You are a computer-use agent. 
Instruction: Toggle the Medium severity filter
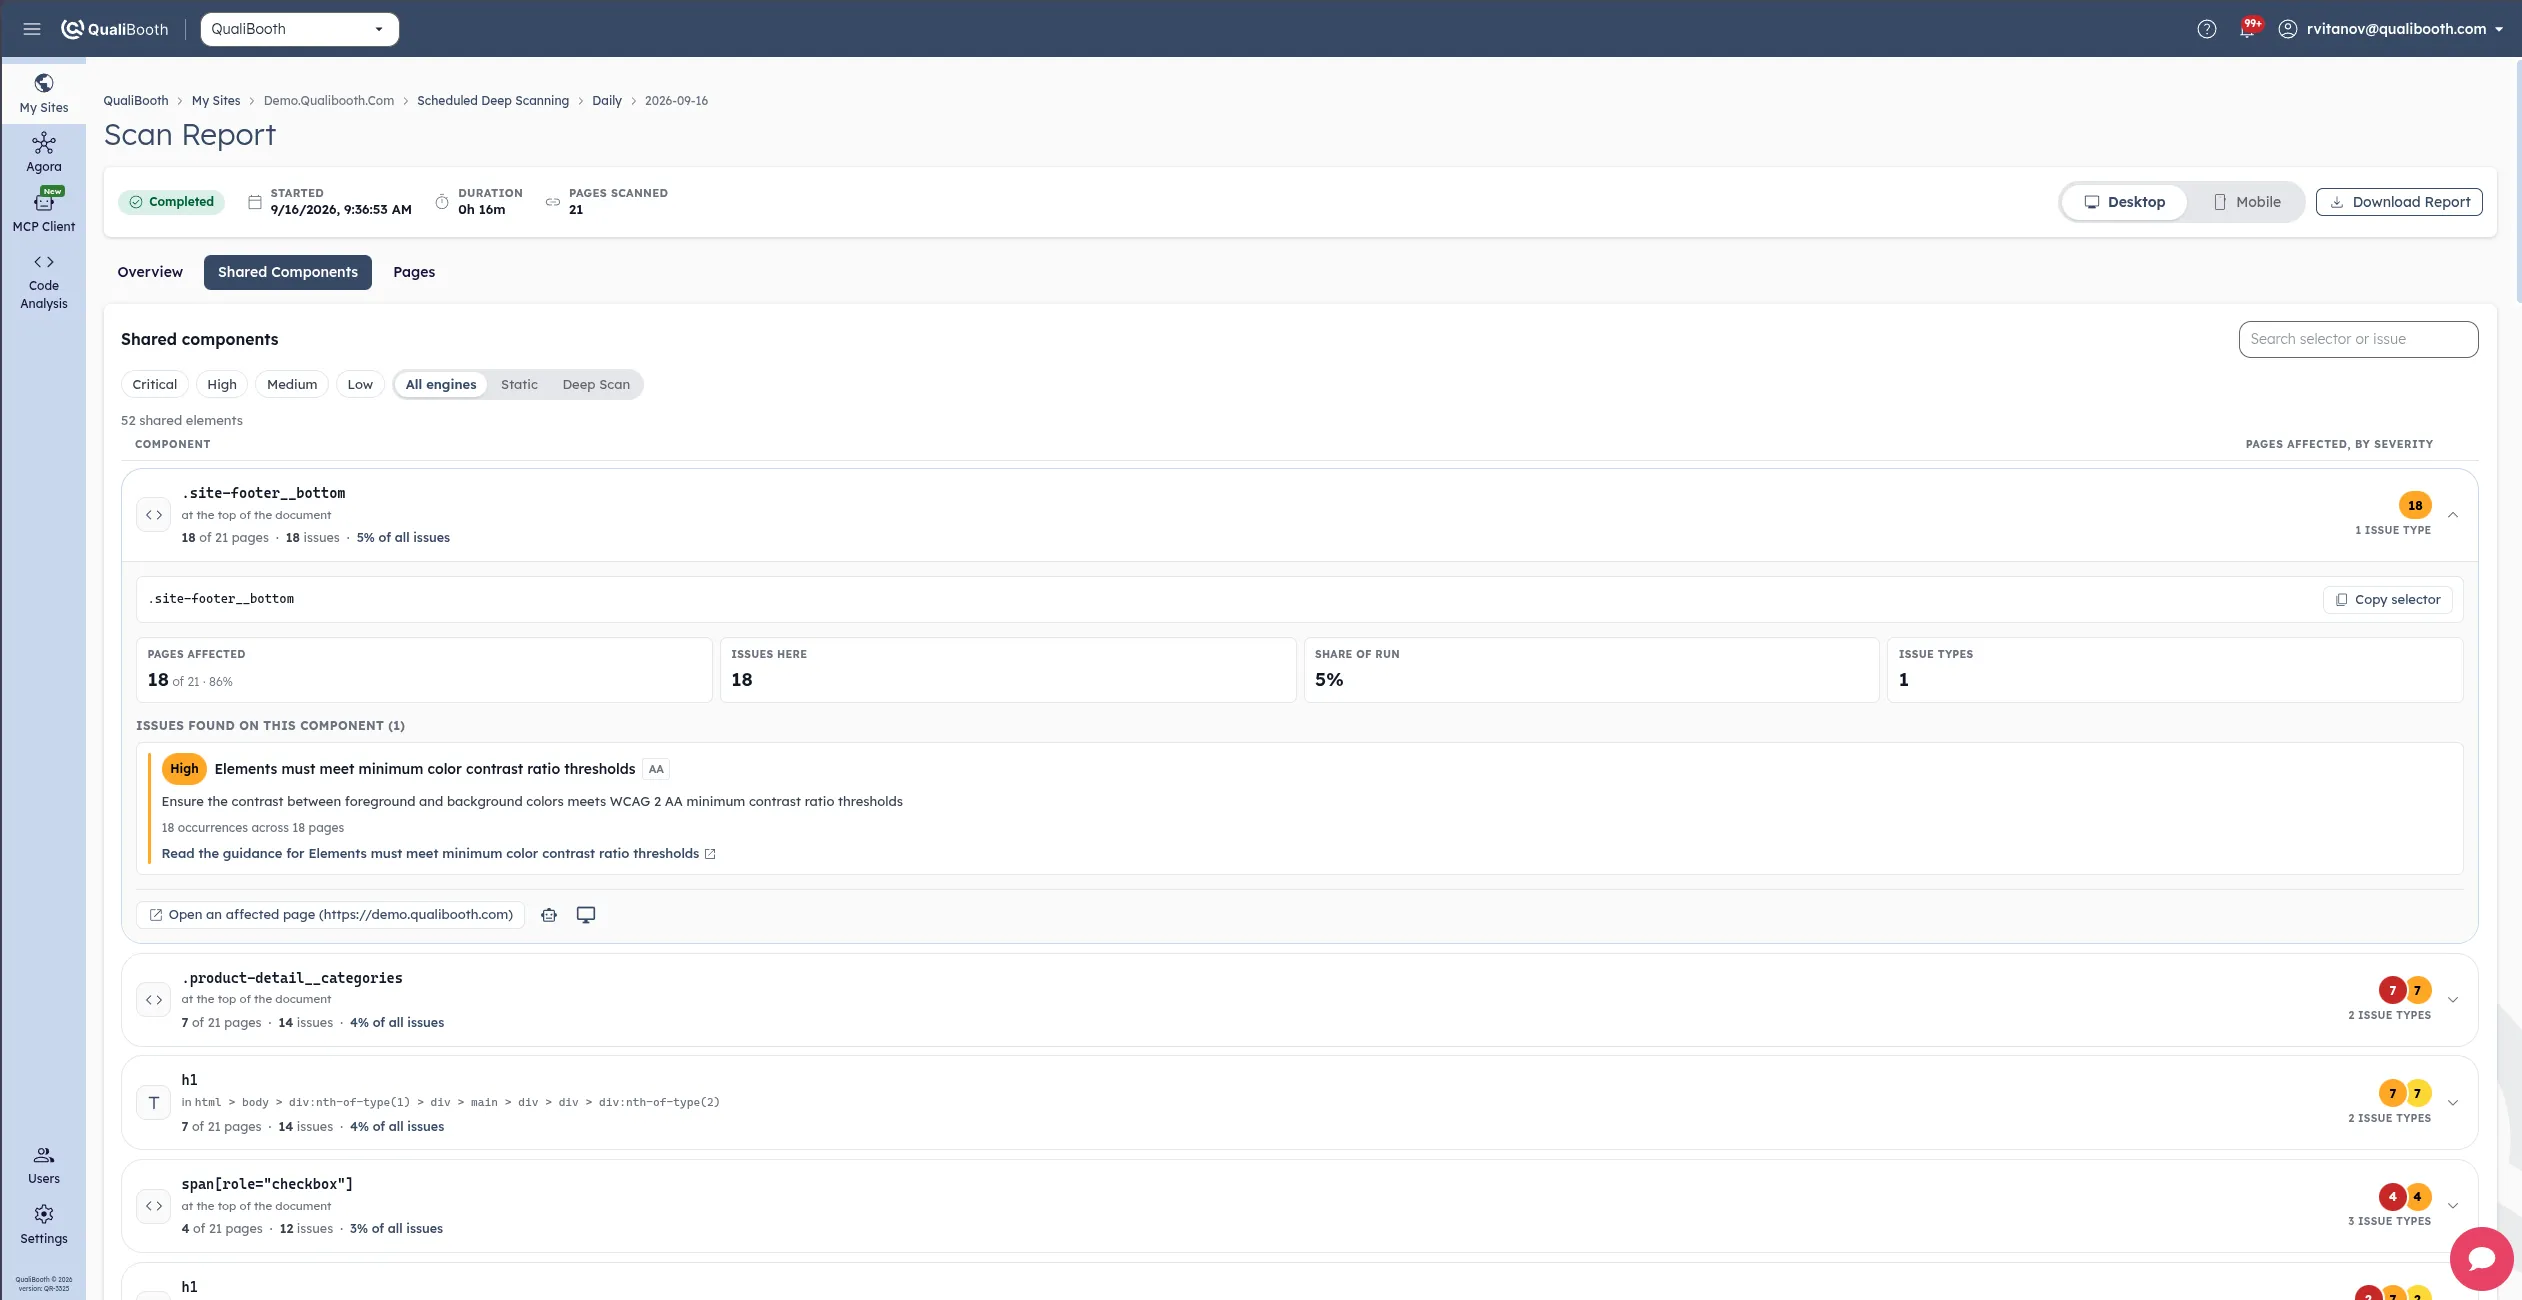[x=292, y=385]
